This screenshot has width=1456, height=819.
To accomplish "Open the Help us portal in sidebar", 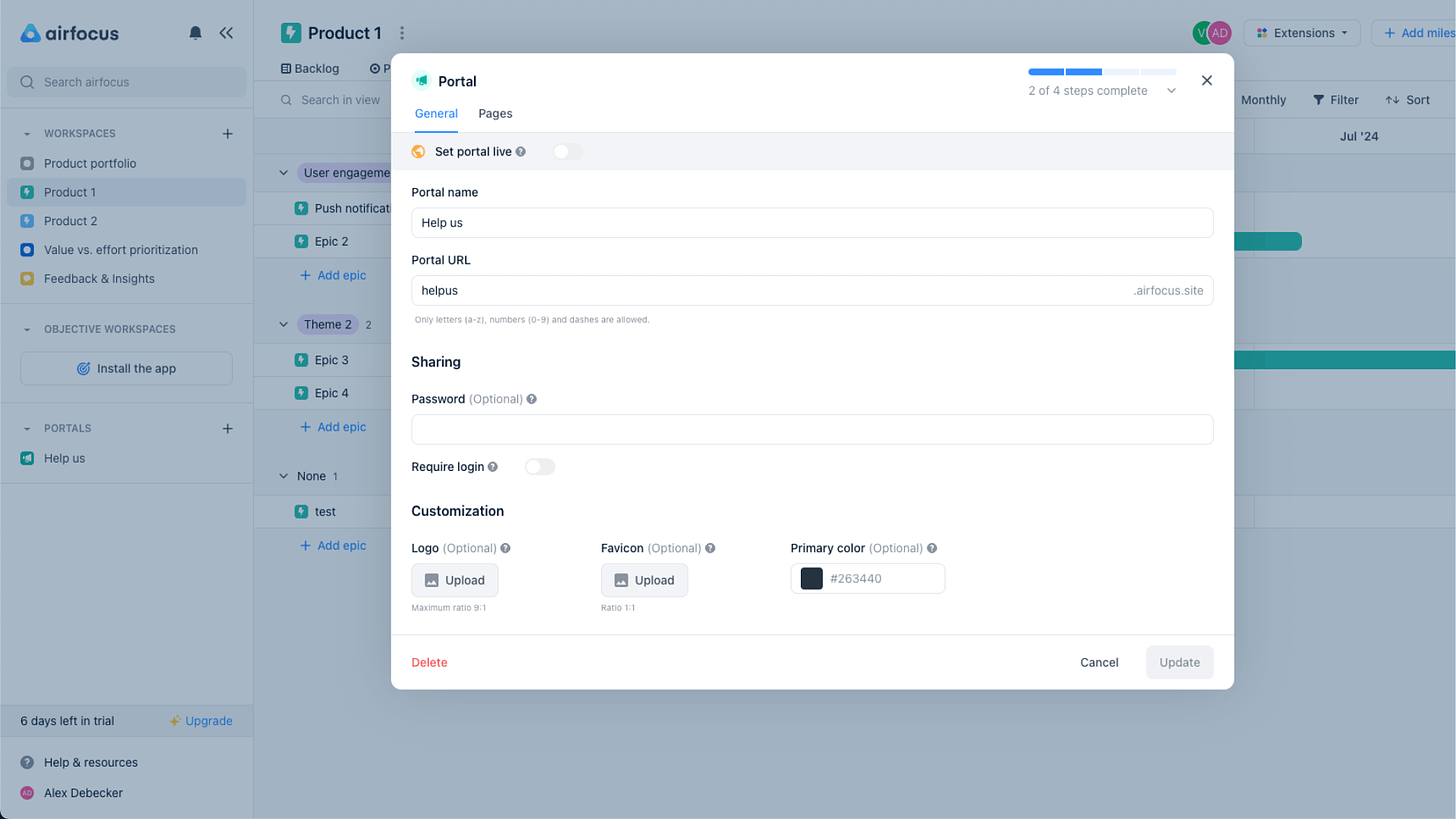I will [x=126, y=458].
